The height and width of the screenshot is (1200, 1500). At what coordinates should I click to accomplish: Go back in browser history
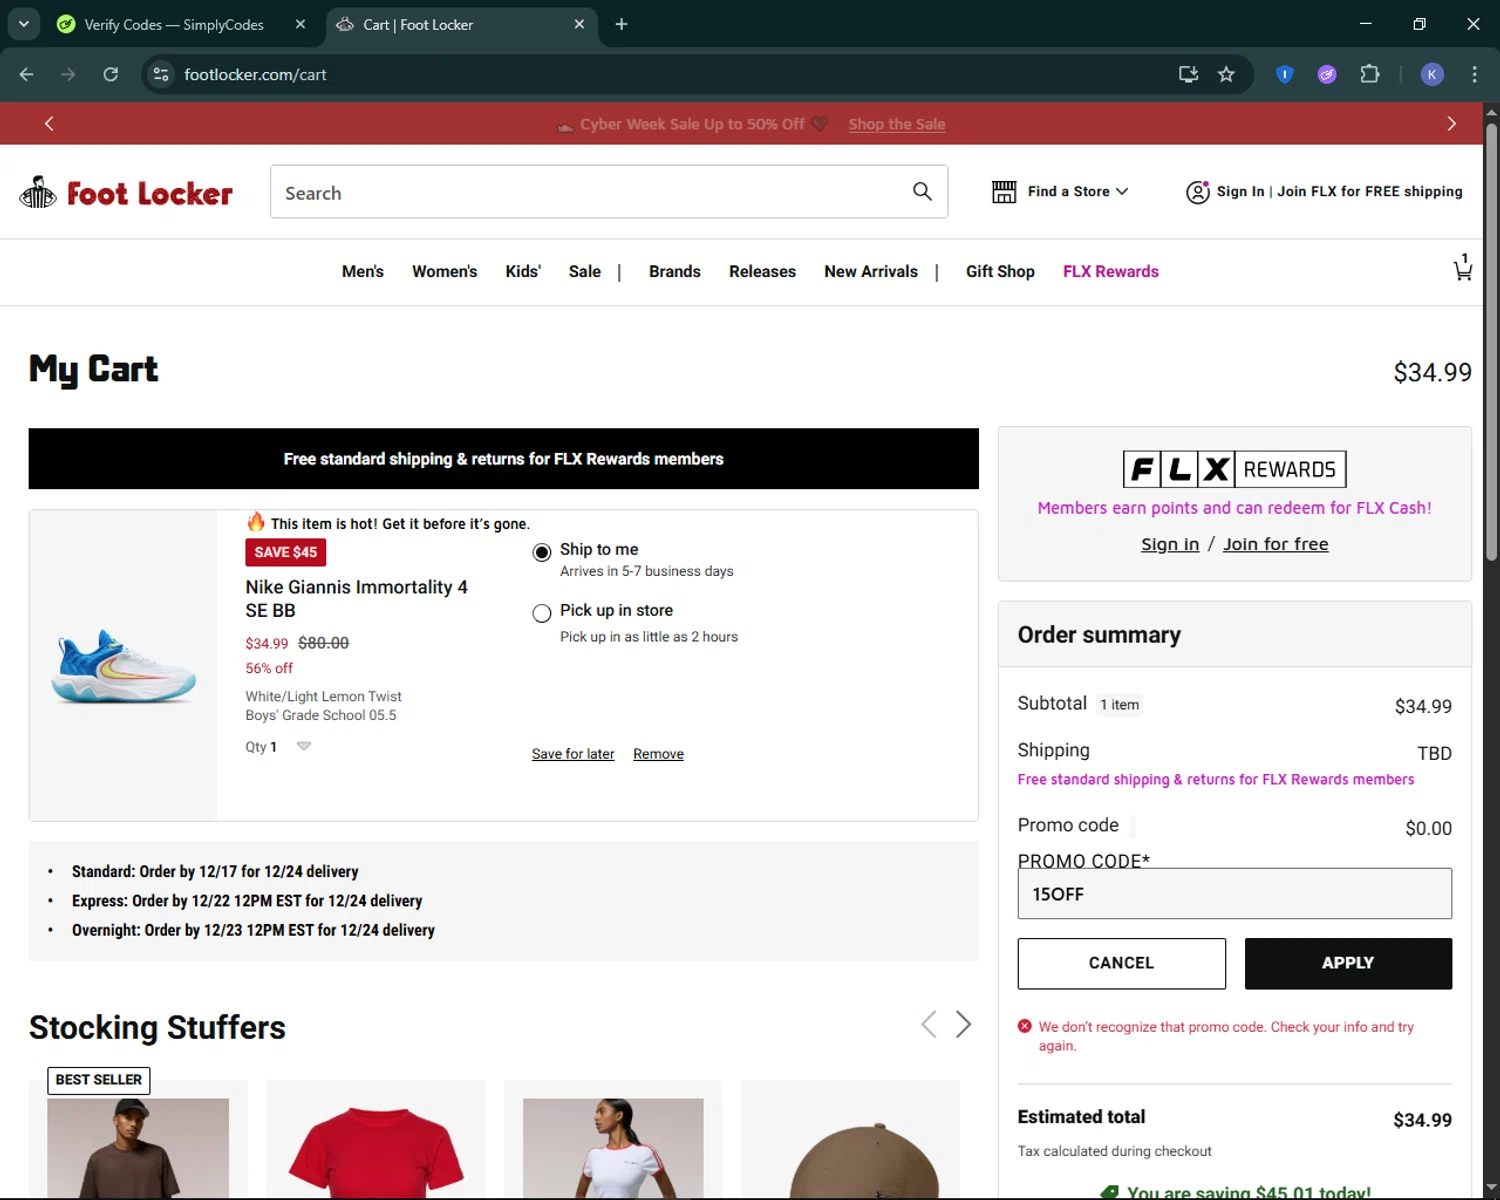pos(27,74)
